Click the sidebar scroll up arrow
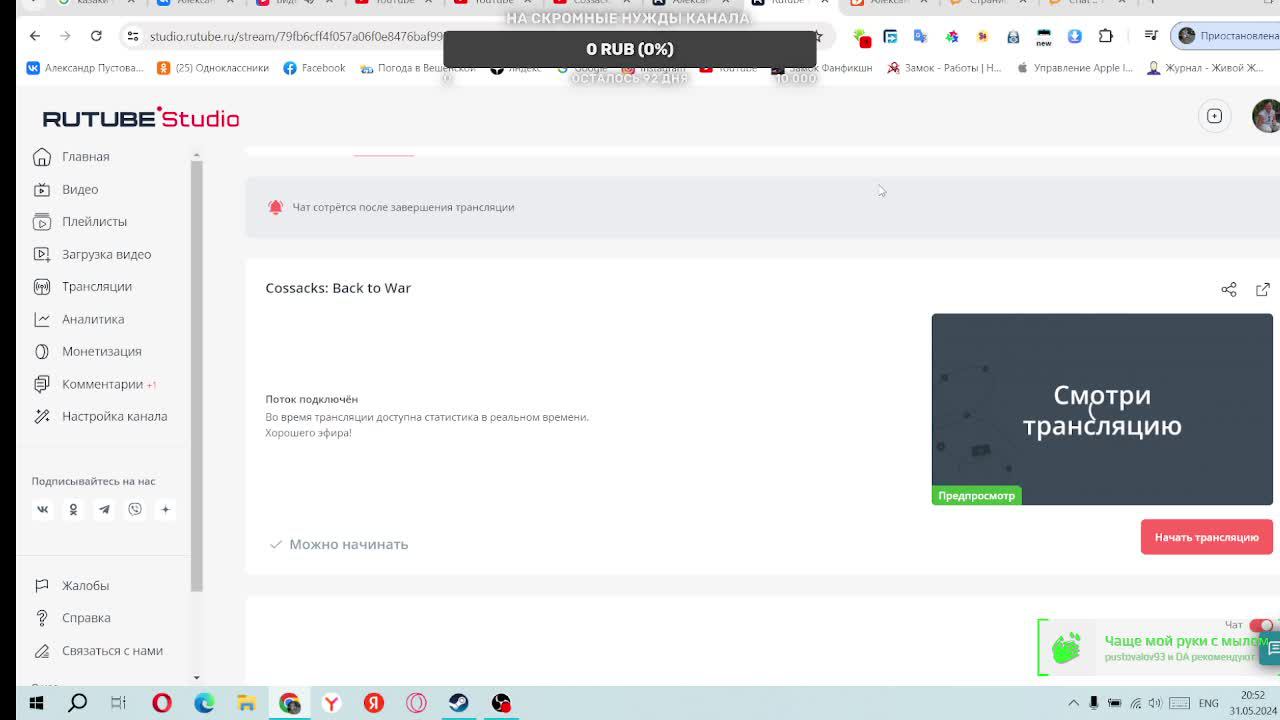This screenshot has height=720, width=1280. pos(196,156)
